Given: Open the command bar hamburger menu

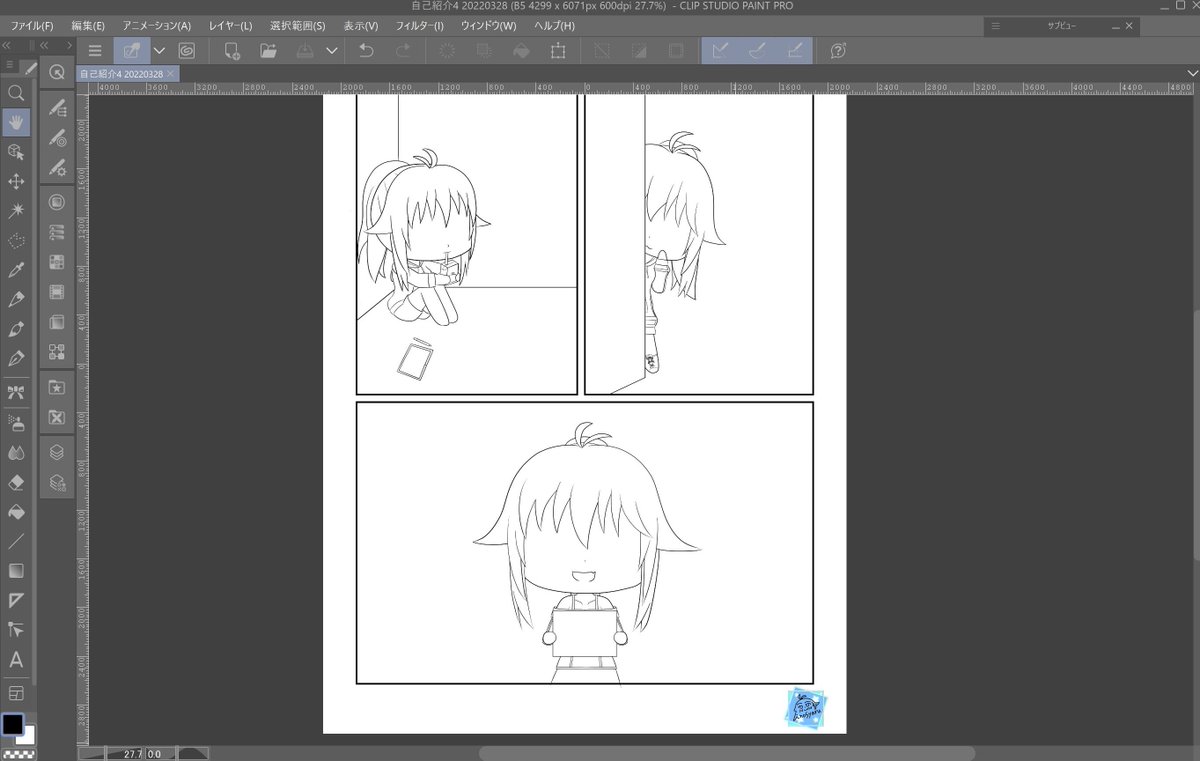Looking at the screenshot, I should pos(95,50).
